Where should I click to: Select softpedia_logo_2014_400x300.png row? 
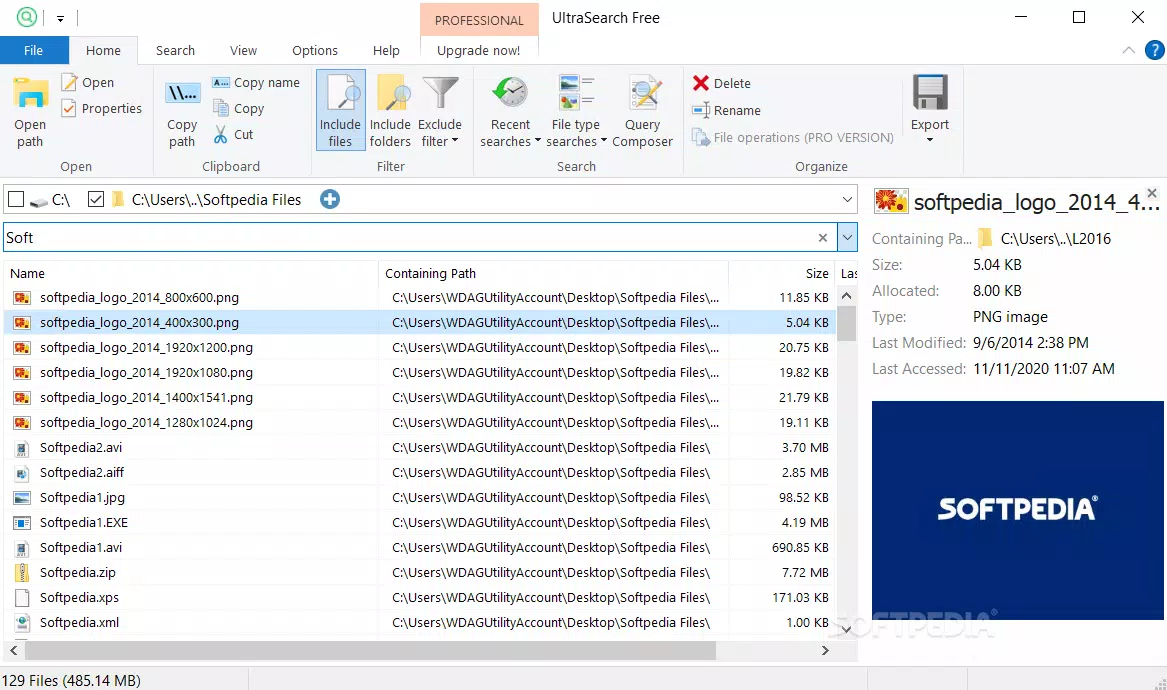[420, 322]
